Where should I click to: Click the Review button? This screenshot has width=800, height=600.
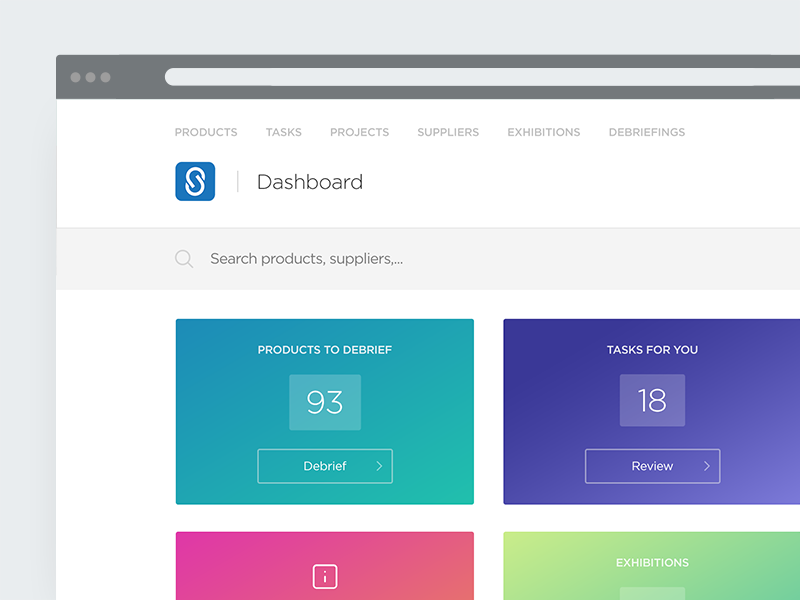(x=653, y=466)
